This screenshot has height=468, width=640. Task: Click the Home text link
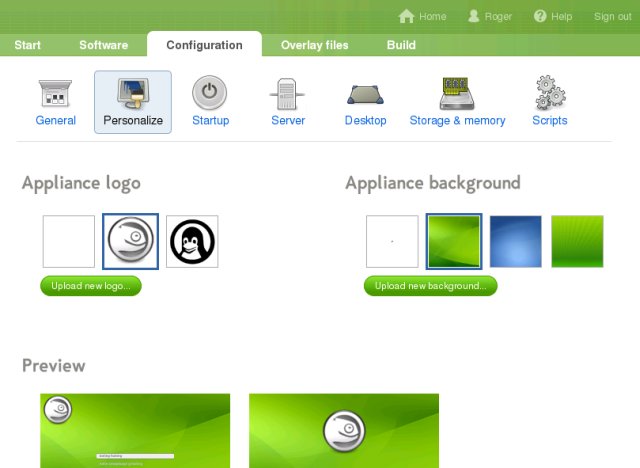[433, 16]
